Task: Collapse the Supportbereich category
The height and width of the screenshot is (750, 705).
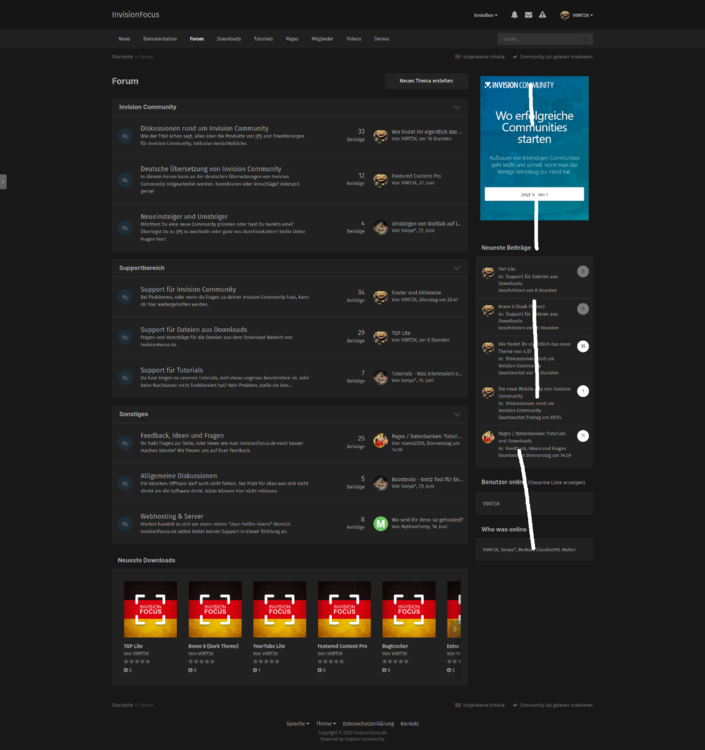Action: click(x=457, y=268)
